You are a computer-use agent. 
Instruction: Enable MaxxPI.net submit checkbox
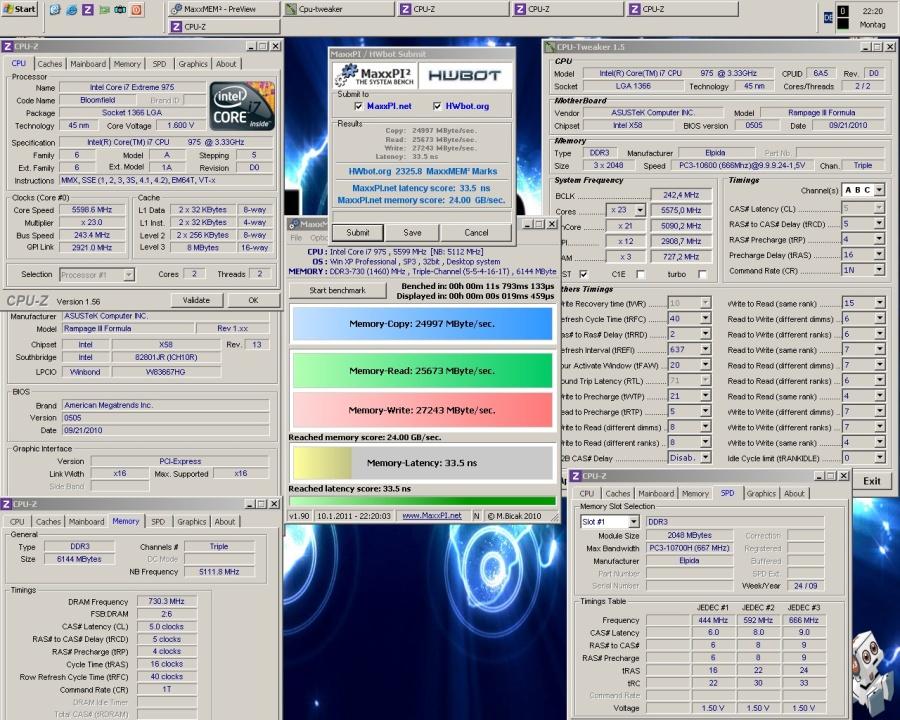coord(359,106)
